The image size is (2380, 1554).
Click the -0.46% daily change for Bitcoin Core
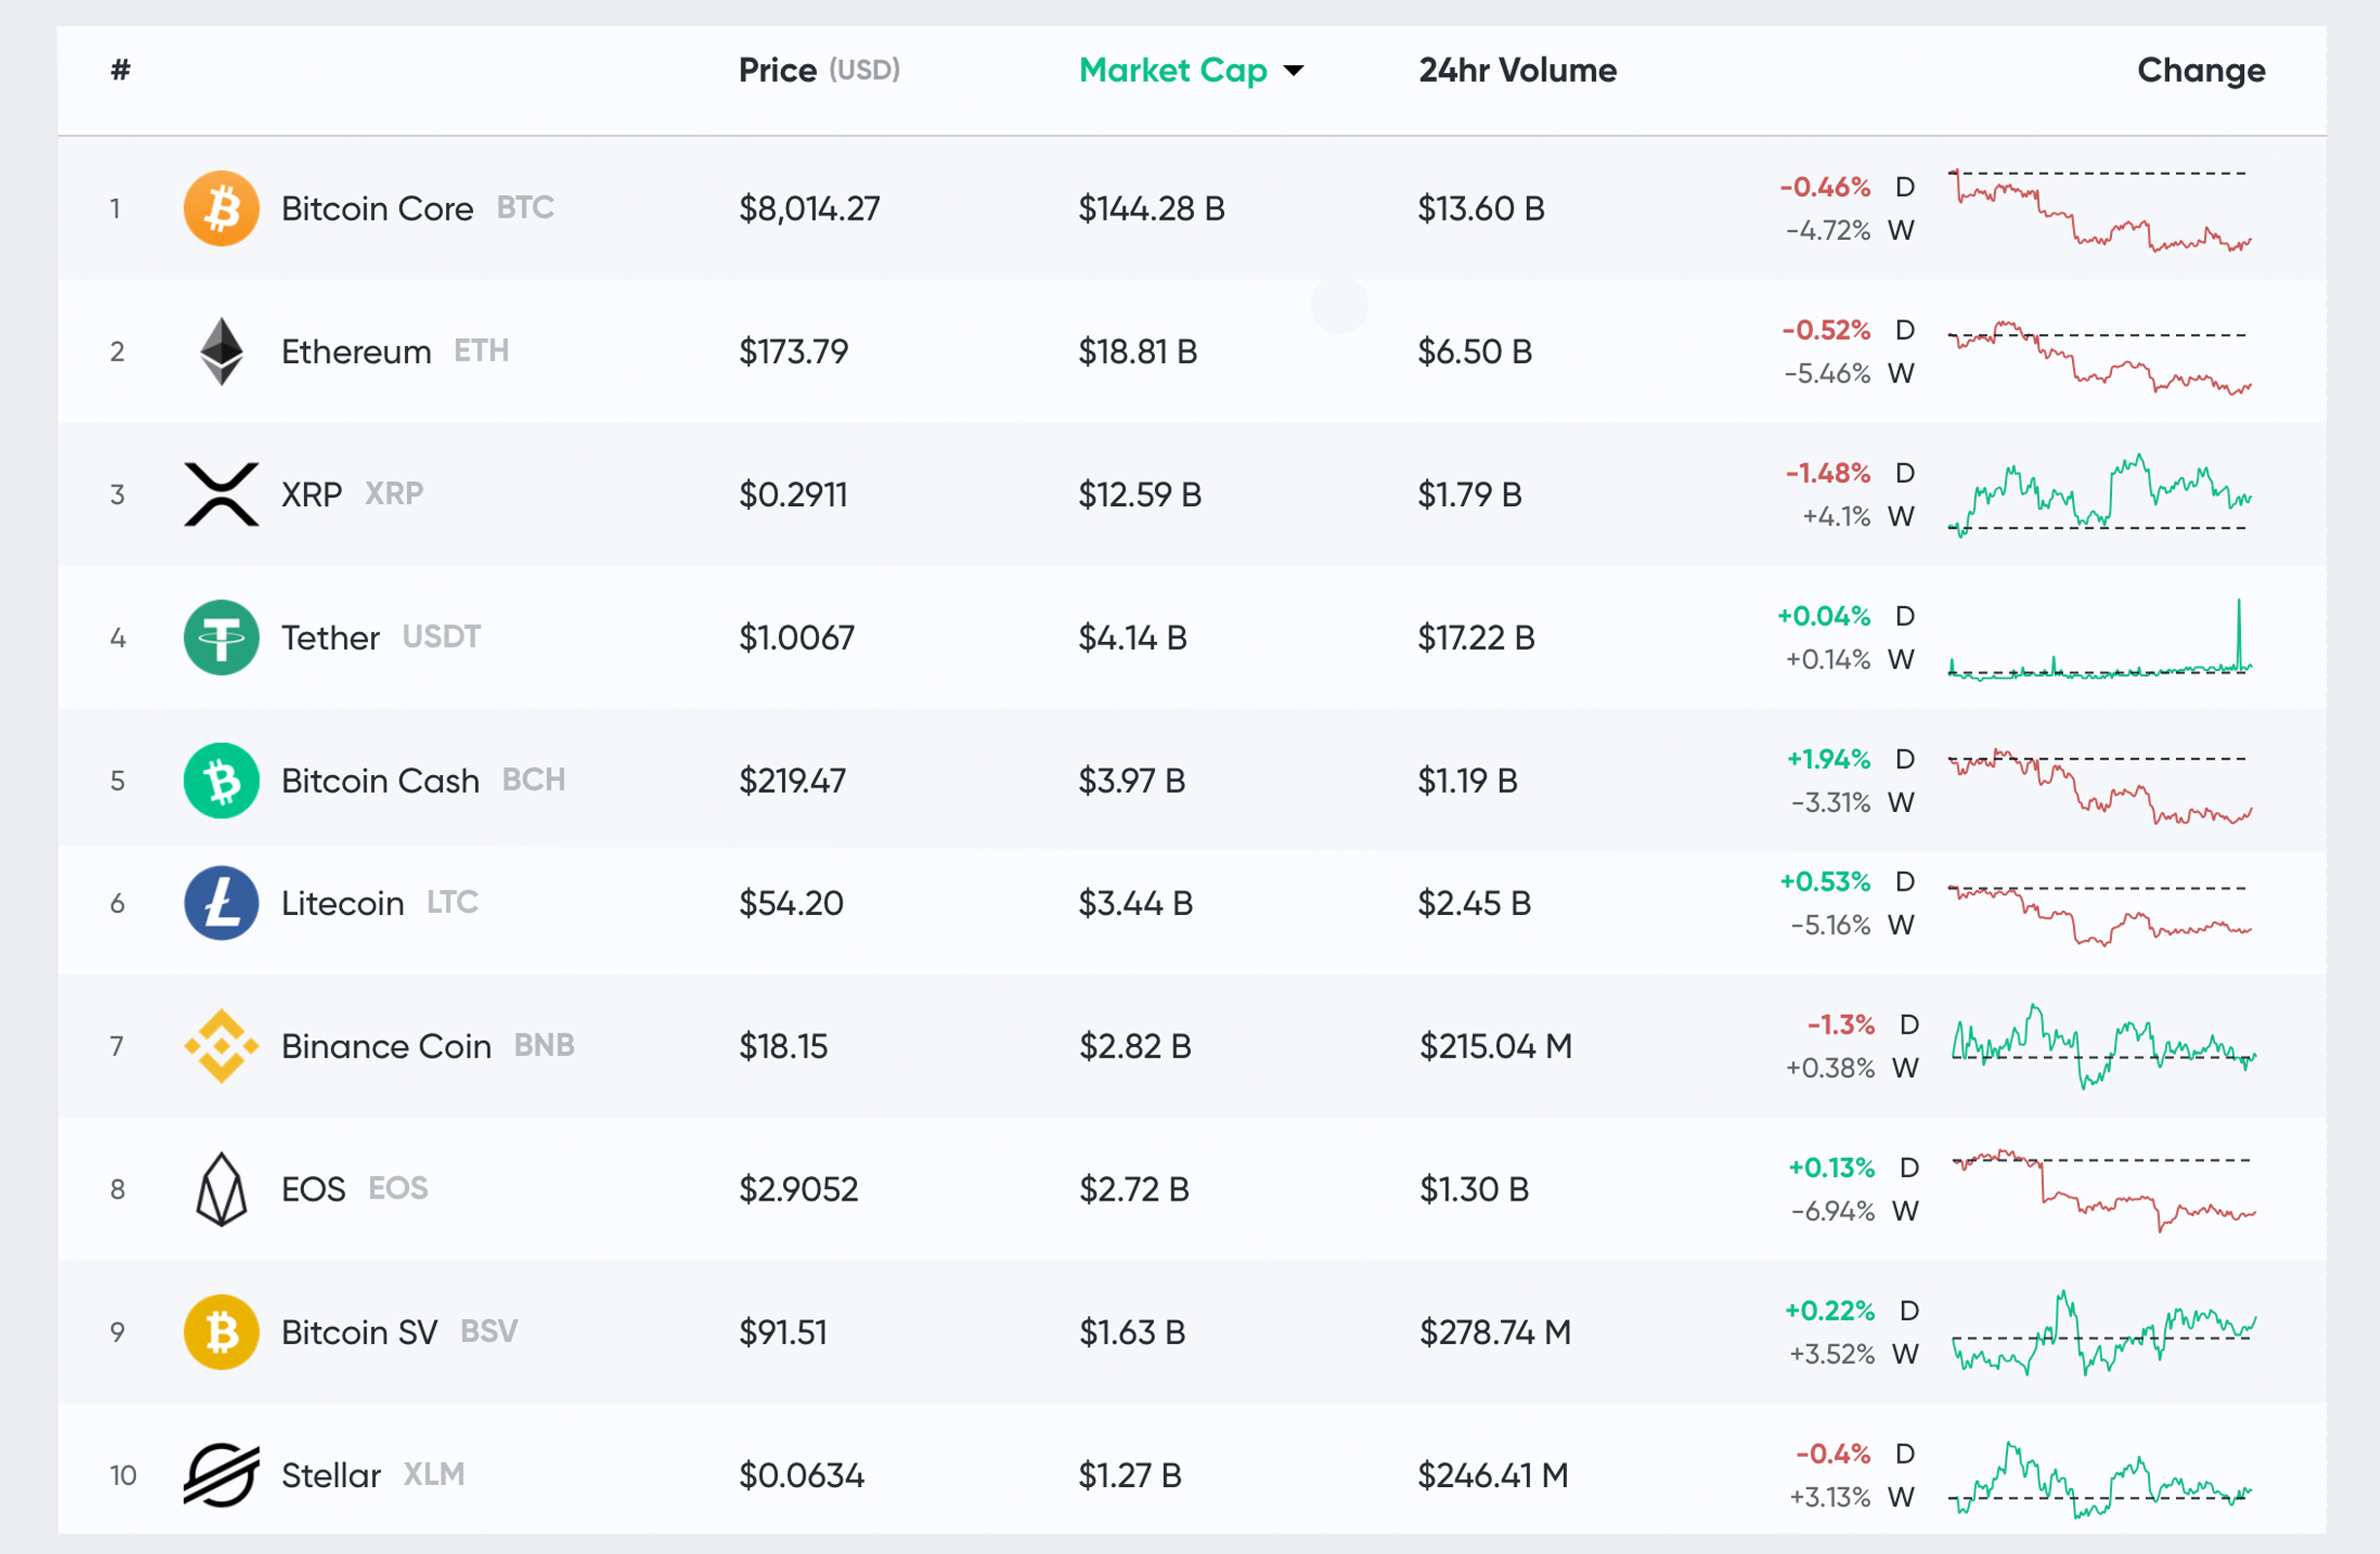[x=1824, y=187]
